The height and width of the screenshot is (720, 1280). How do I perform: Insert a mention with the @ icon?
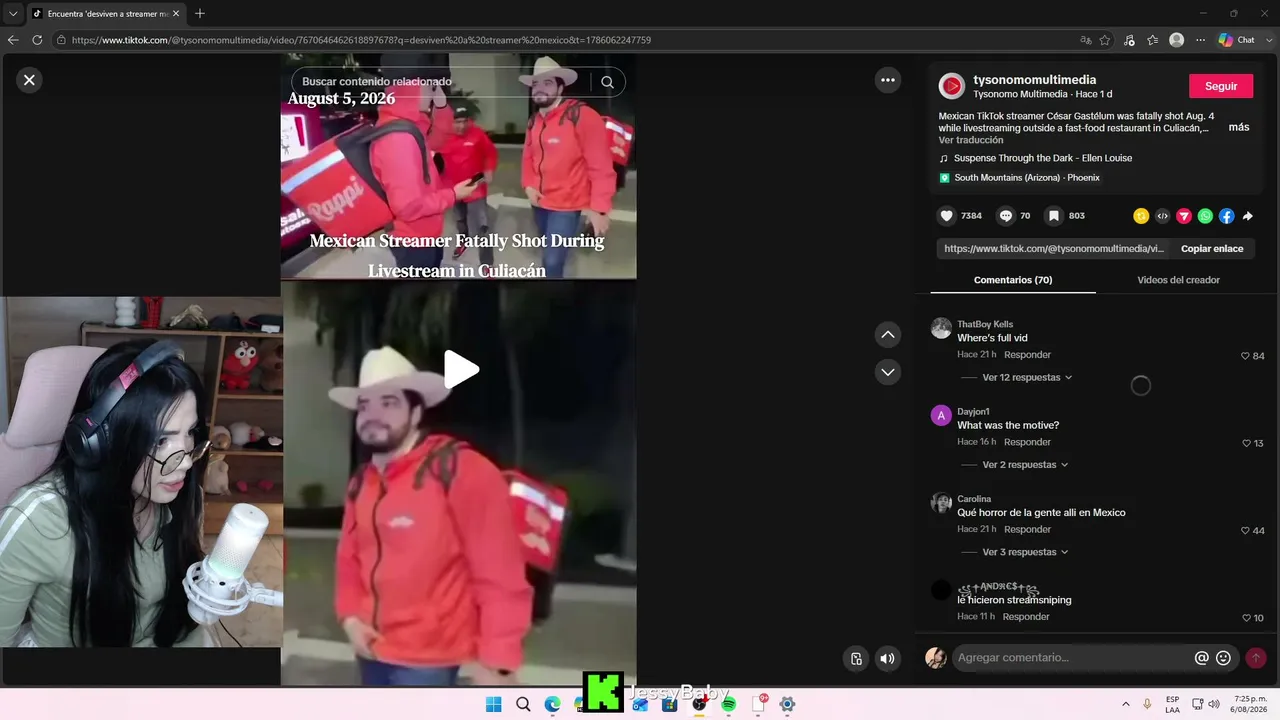[x=1202, y=658]
